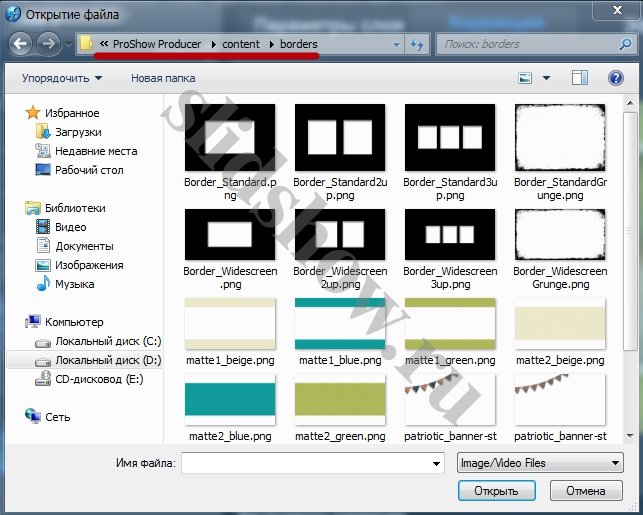Viewport: 643px width, 515px height.
Task: Select the Border_Widescreen3up.png thumbnail
Action: pyautogui.click(x=450, y=235)
